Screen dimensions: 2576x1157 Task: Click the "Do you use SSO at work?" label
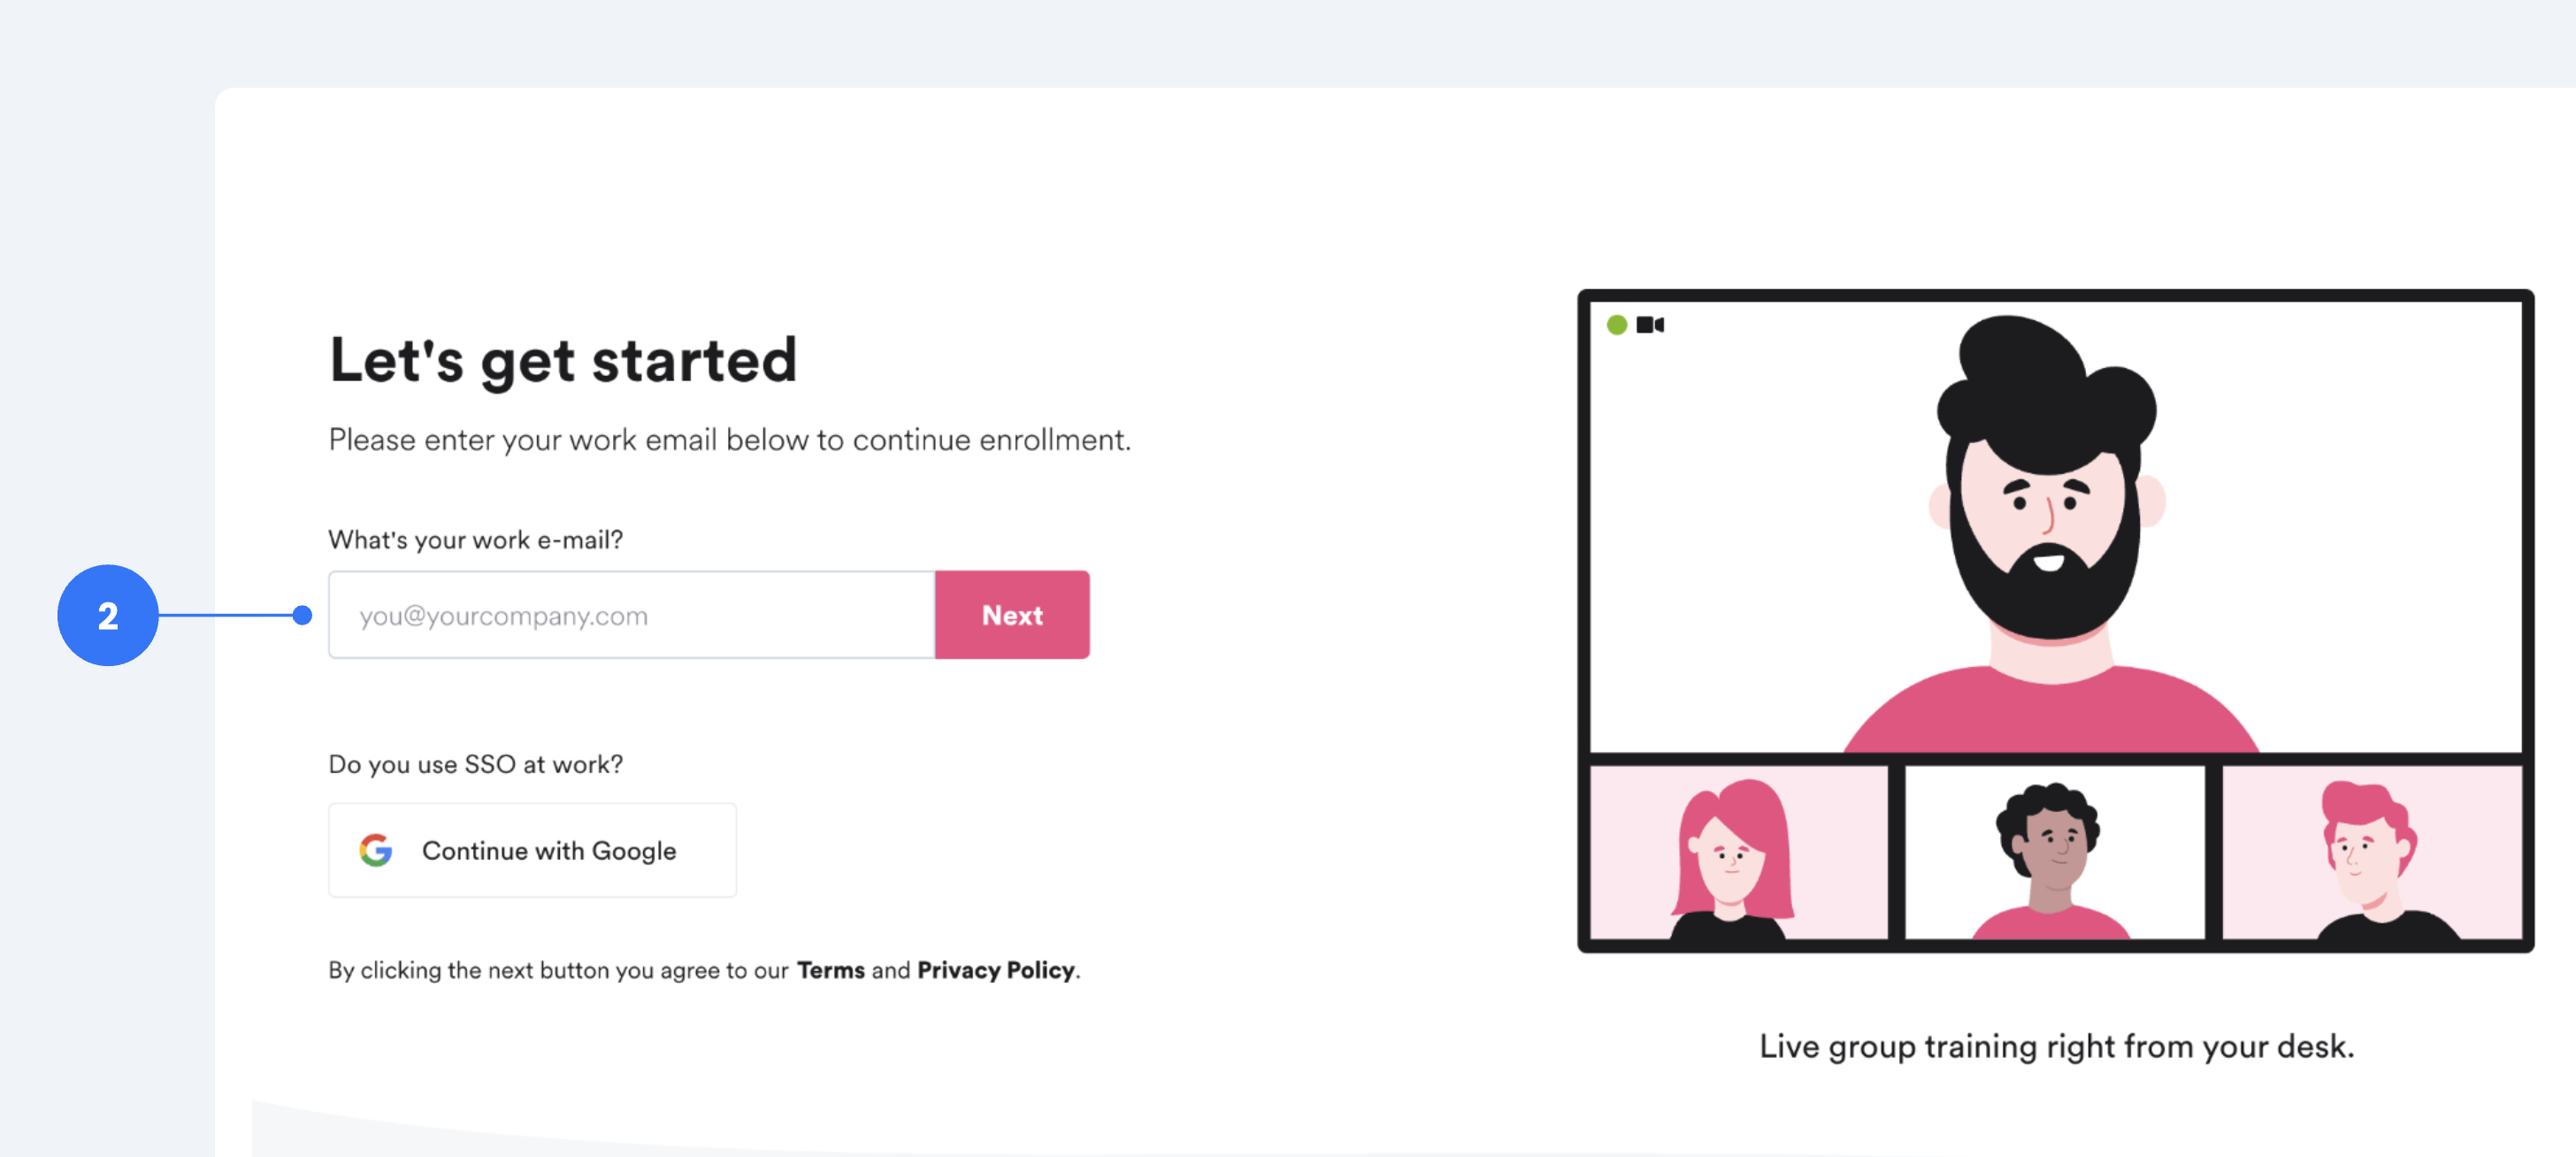pyautogui.click(x=476, y=764)
